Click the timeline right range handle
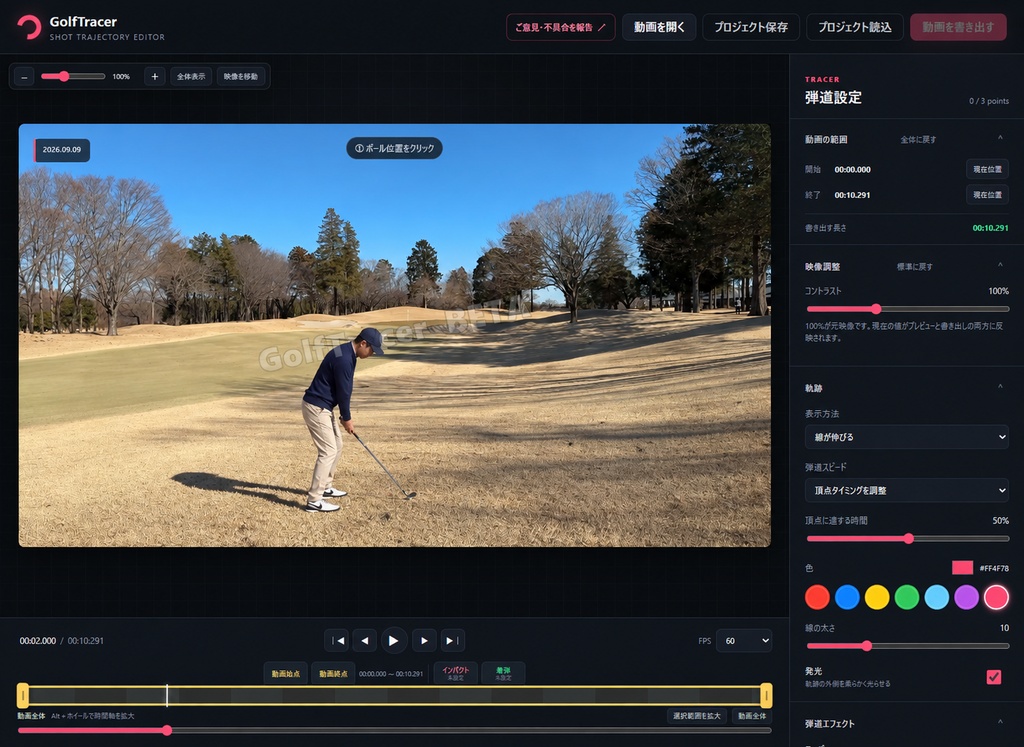 (766, 695)
